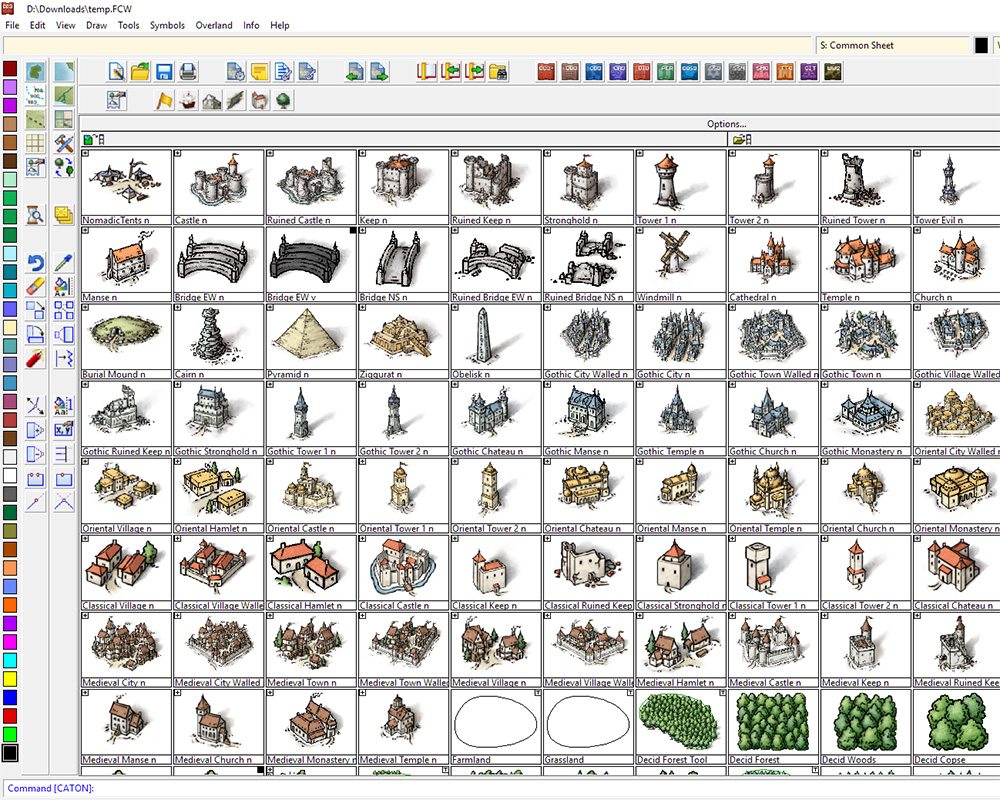Viewport: 1000px width, 800px height.
Task: Click the tree vegetation symbols icon
Action: pyautogui.click(x=283, y=100)
